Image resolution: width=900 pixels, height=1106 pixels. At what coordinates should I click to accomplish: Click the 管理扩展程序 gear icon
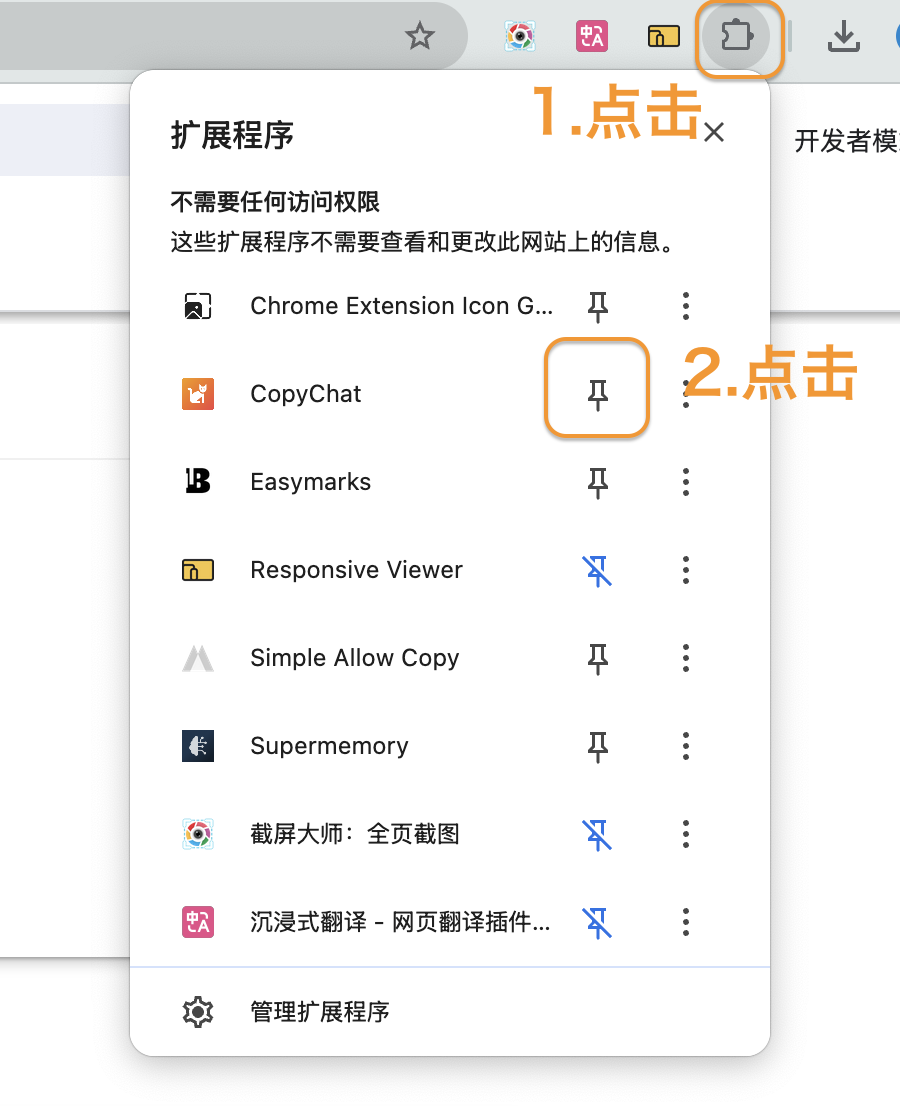pos(197,1011)
